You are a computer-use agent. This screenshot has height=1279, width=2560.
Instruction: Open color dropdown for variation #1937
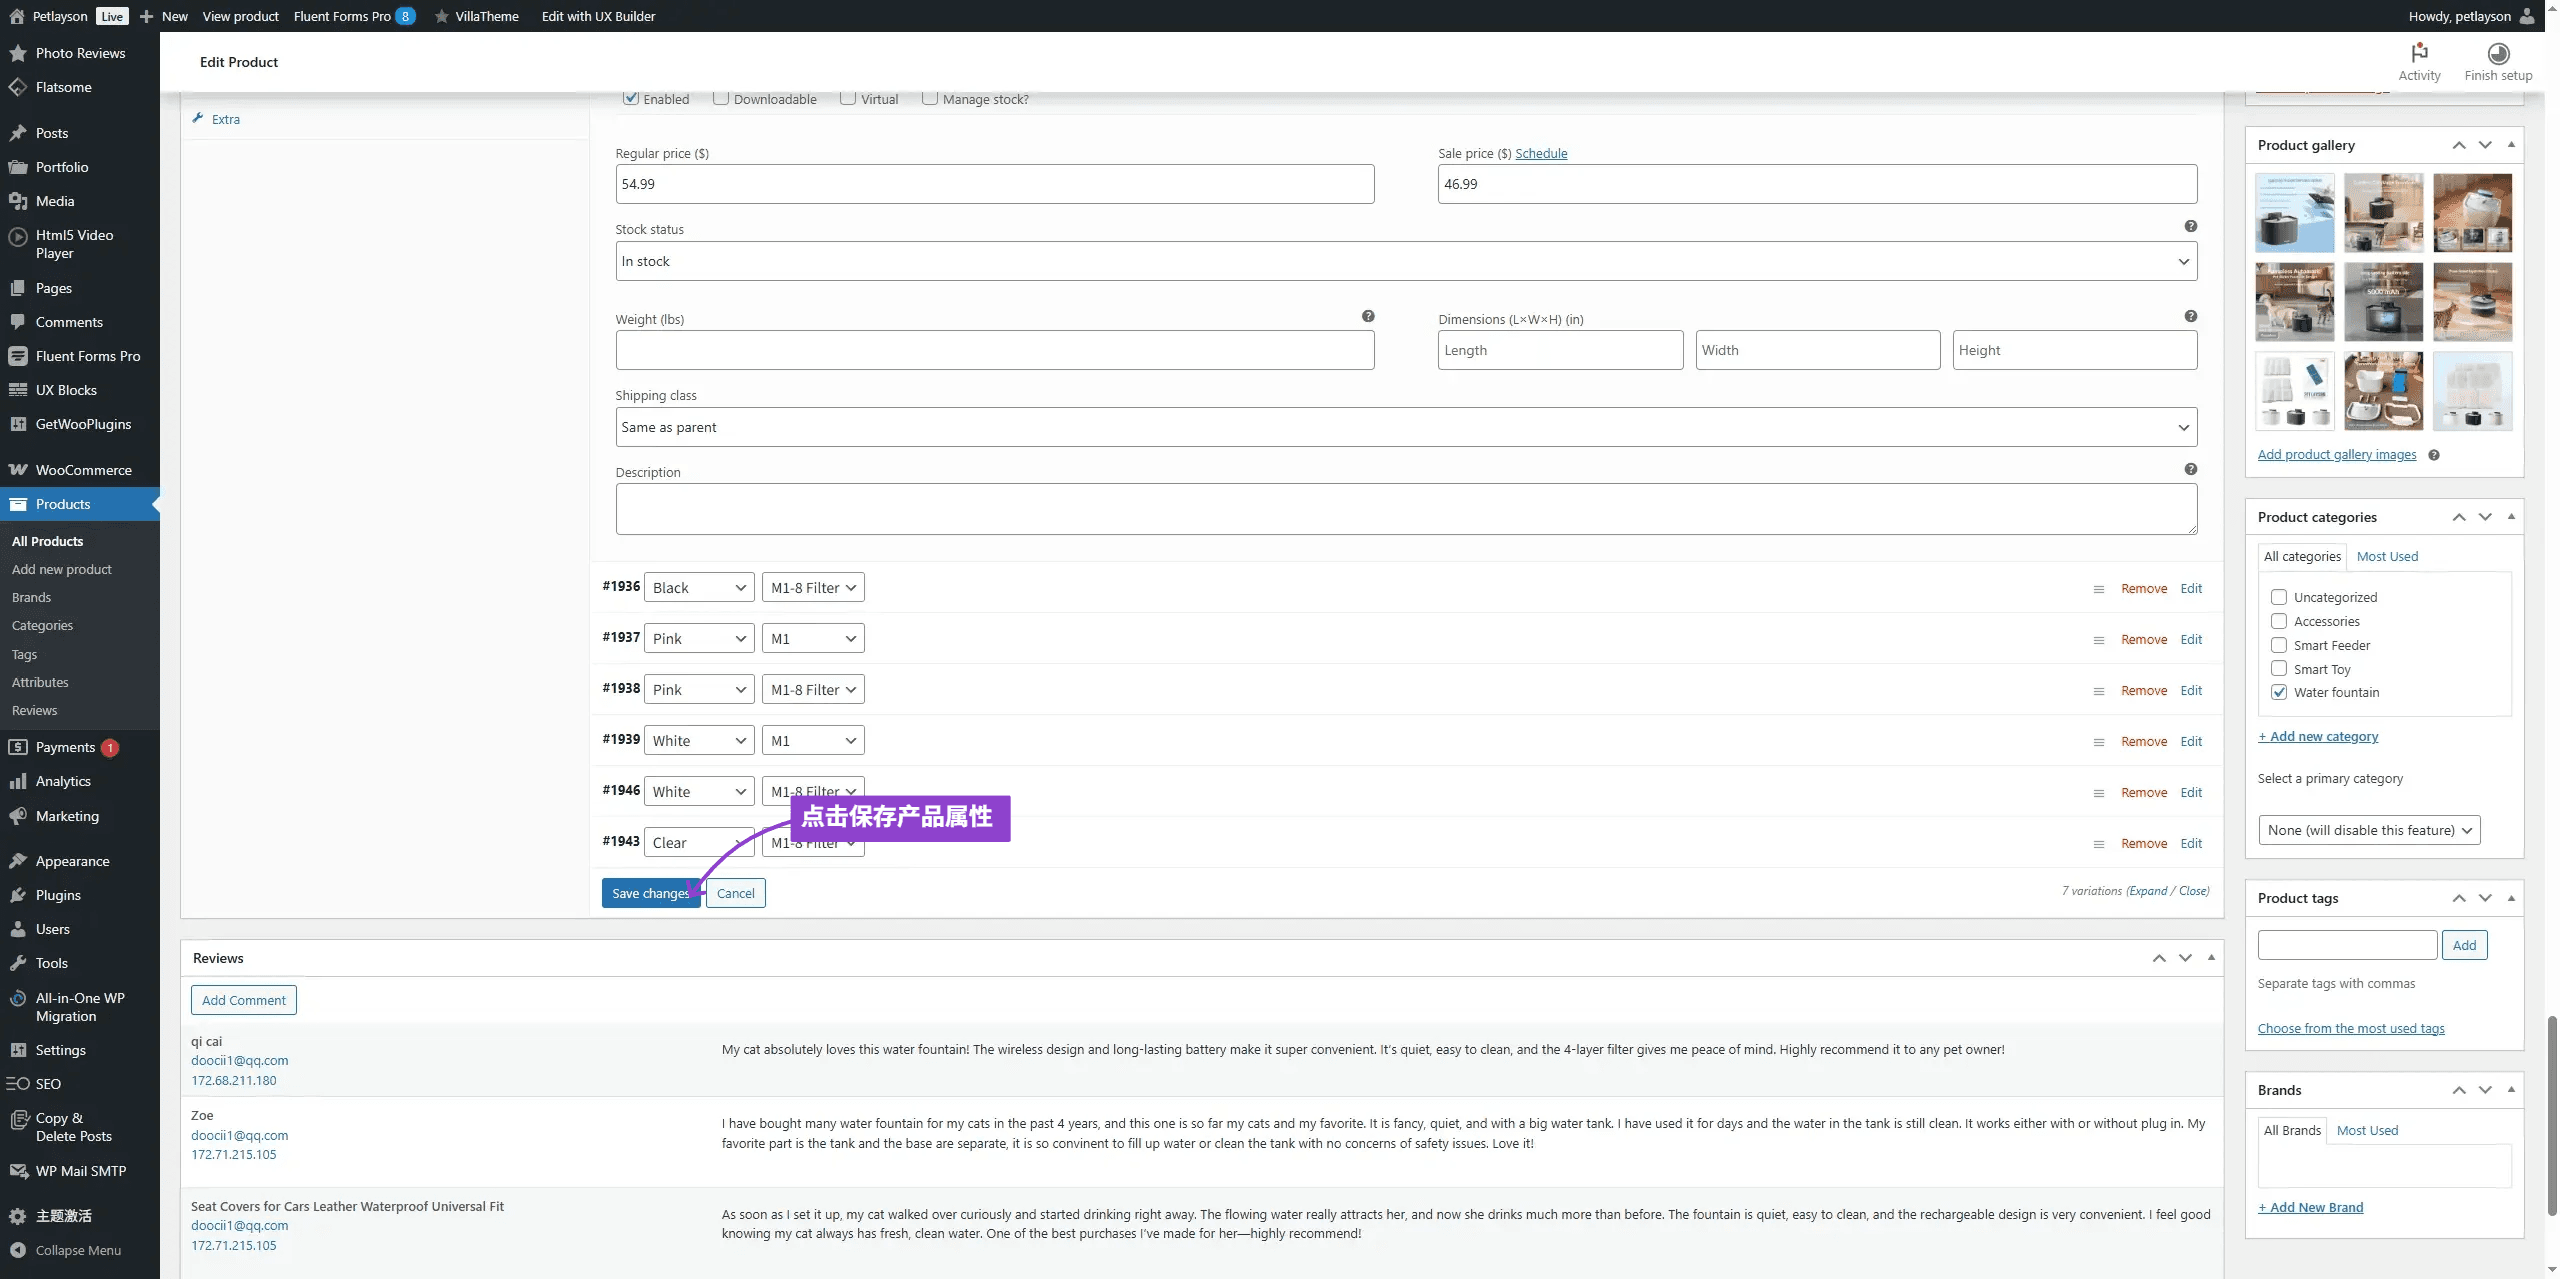tap(699, 639)
